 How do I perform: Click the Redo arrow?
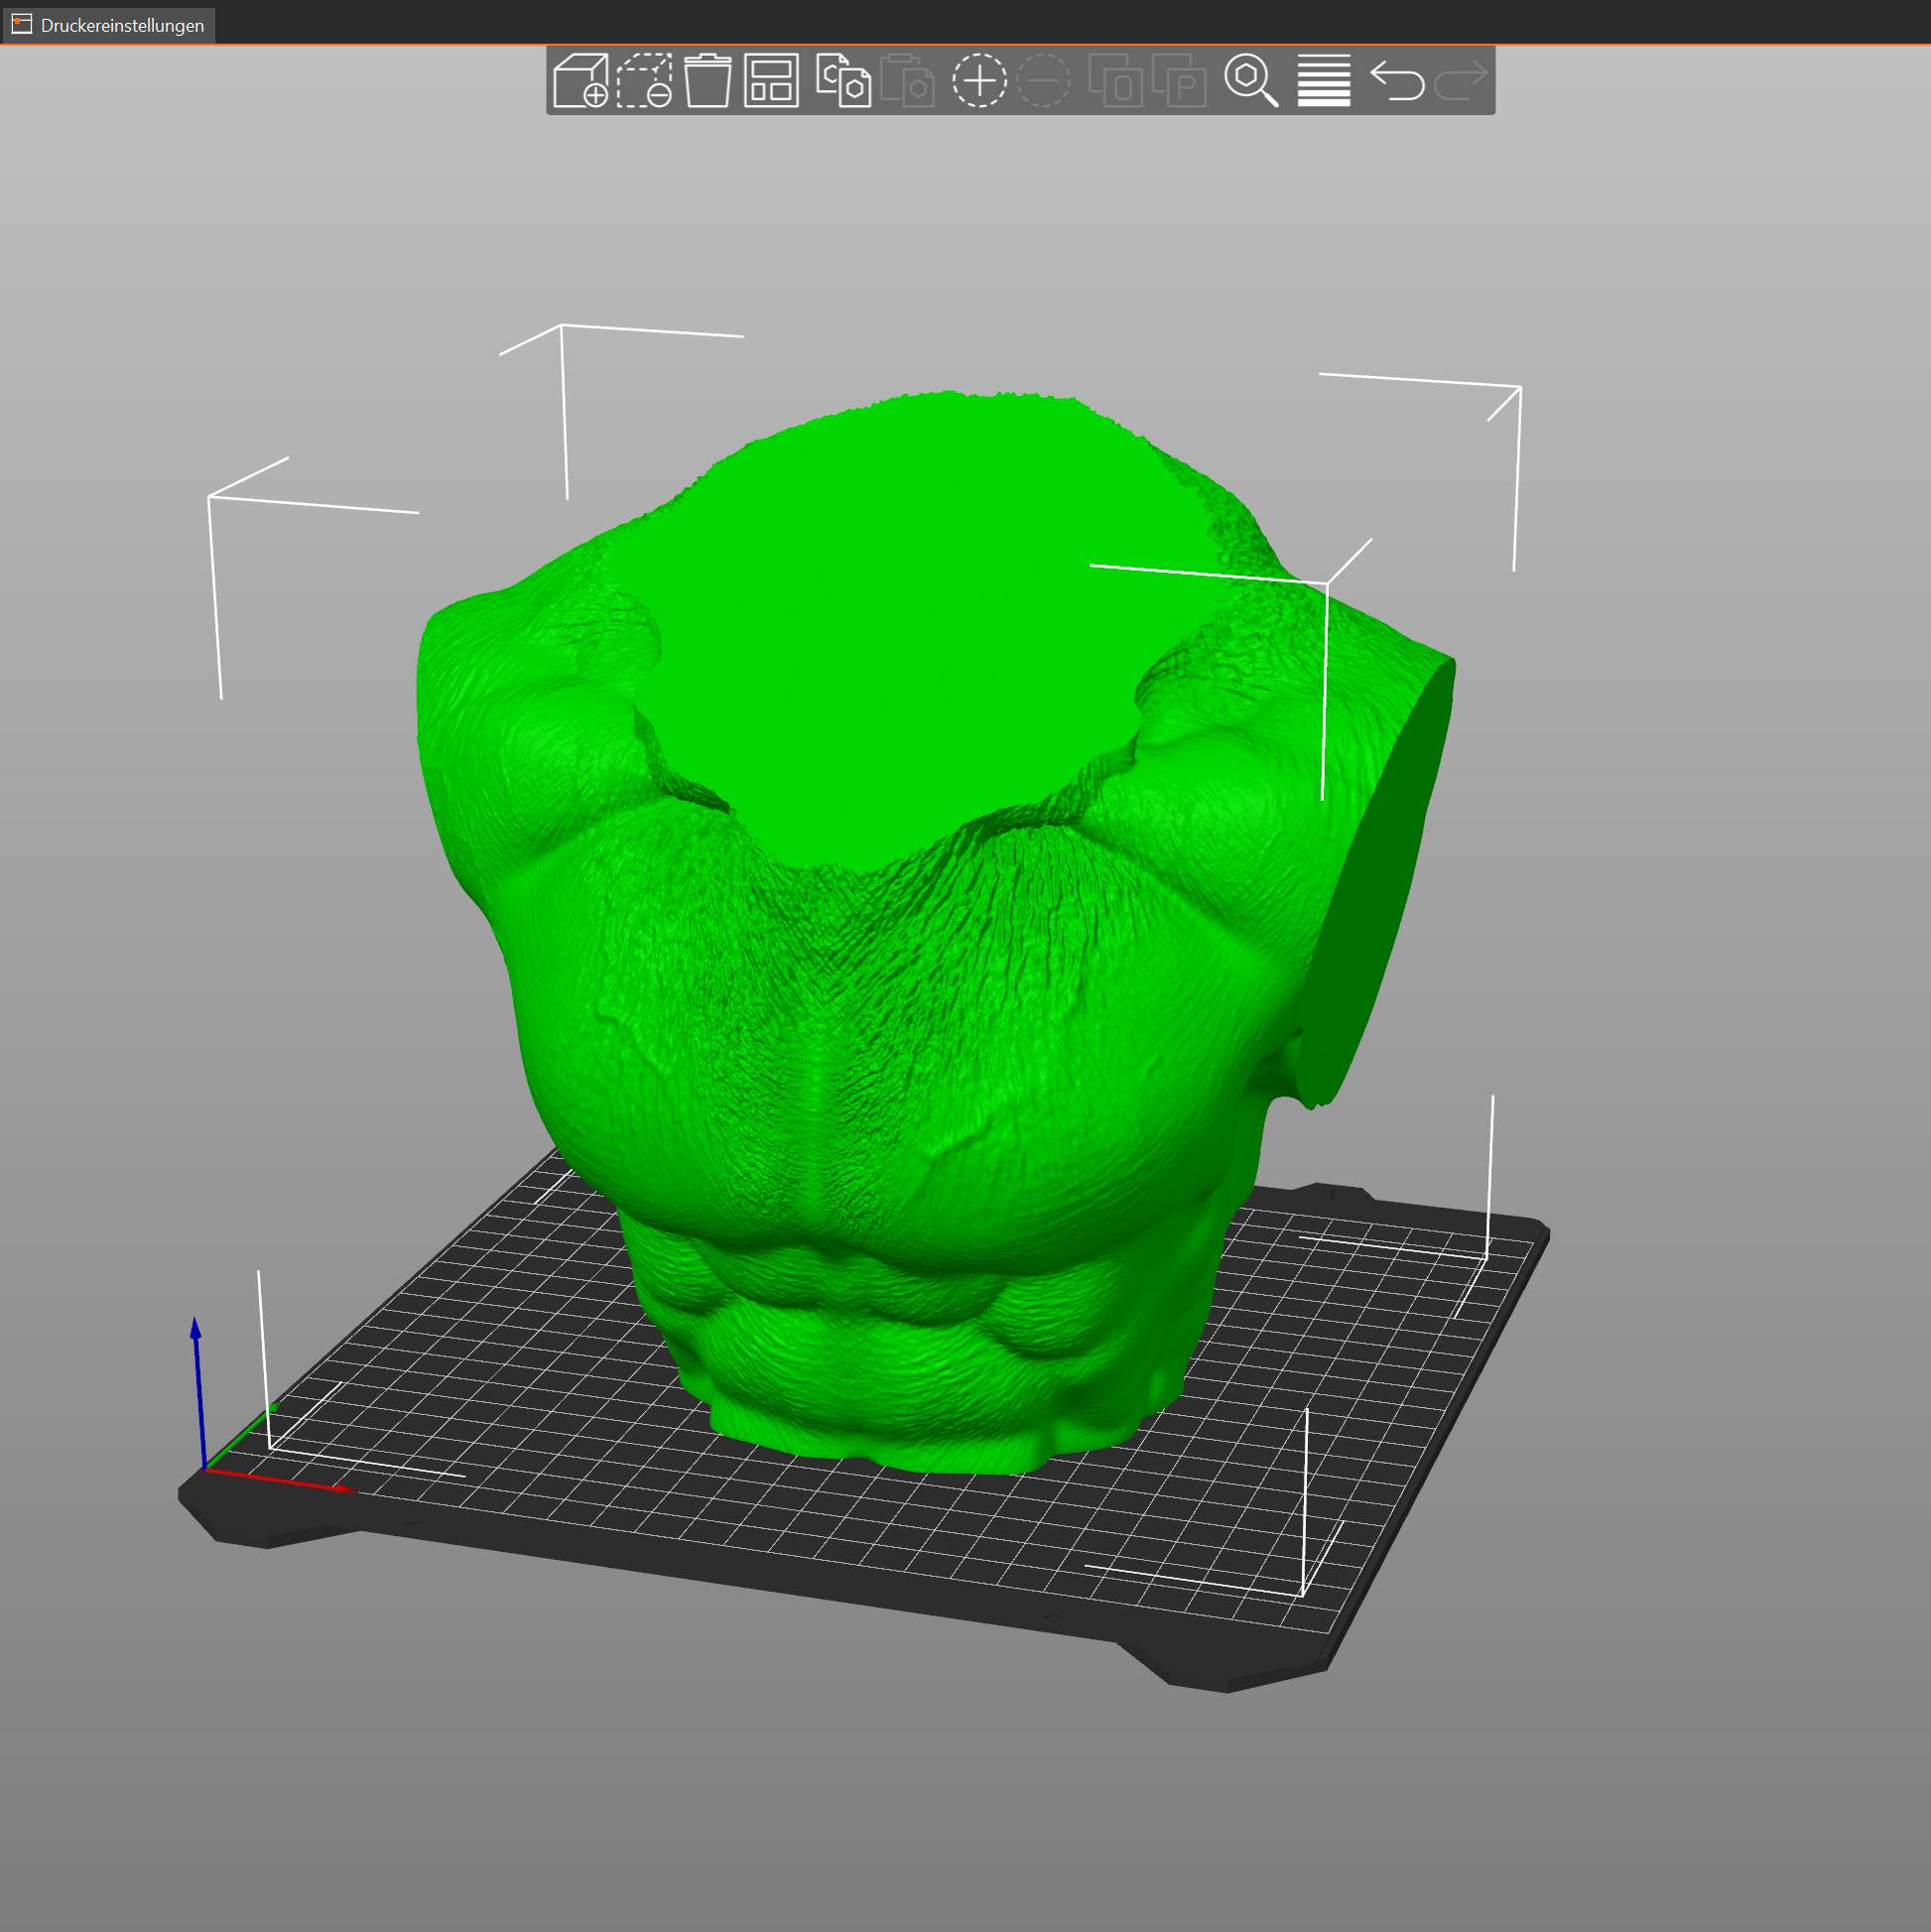[x=1461, y=80]
